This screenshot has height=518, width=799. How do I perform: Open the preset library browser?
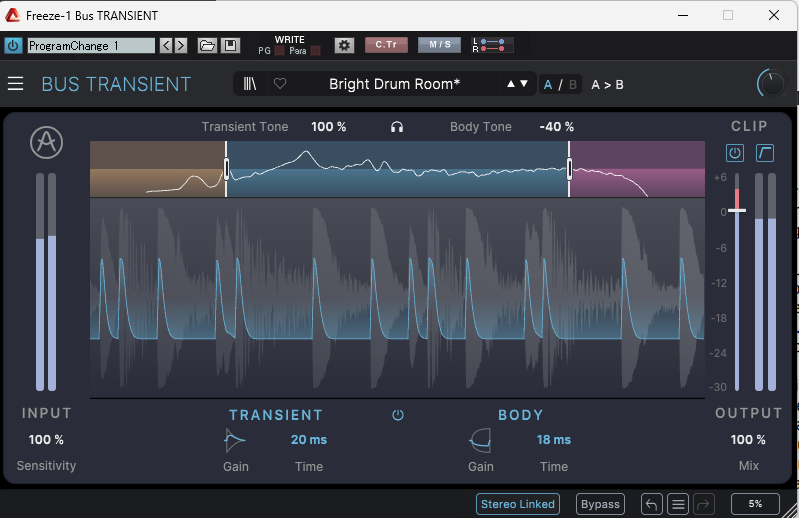250,84
